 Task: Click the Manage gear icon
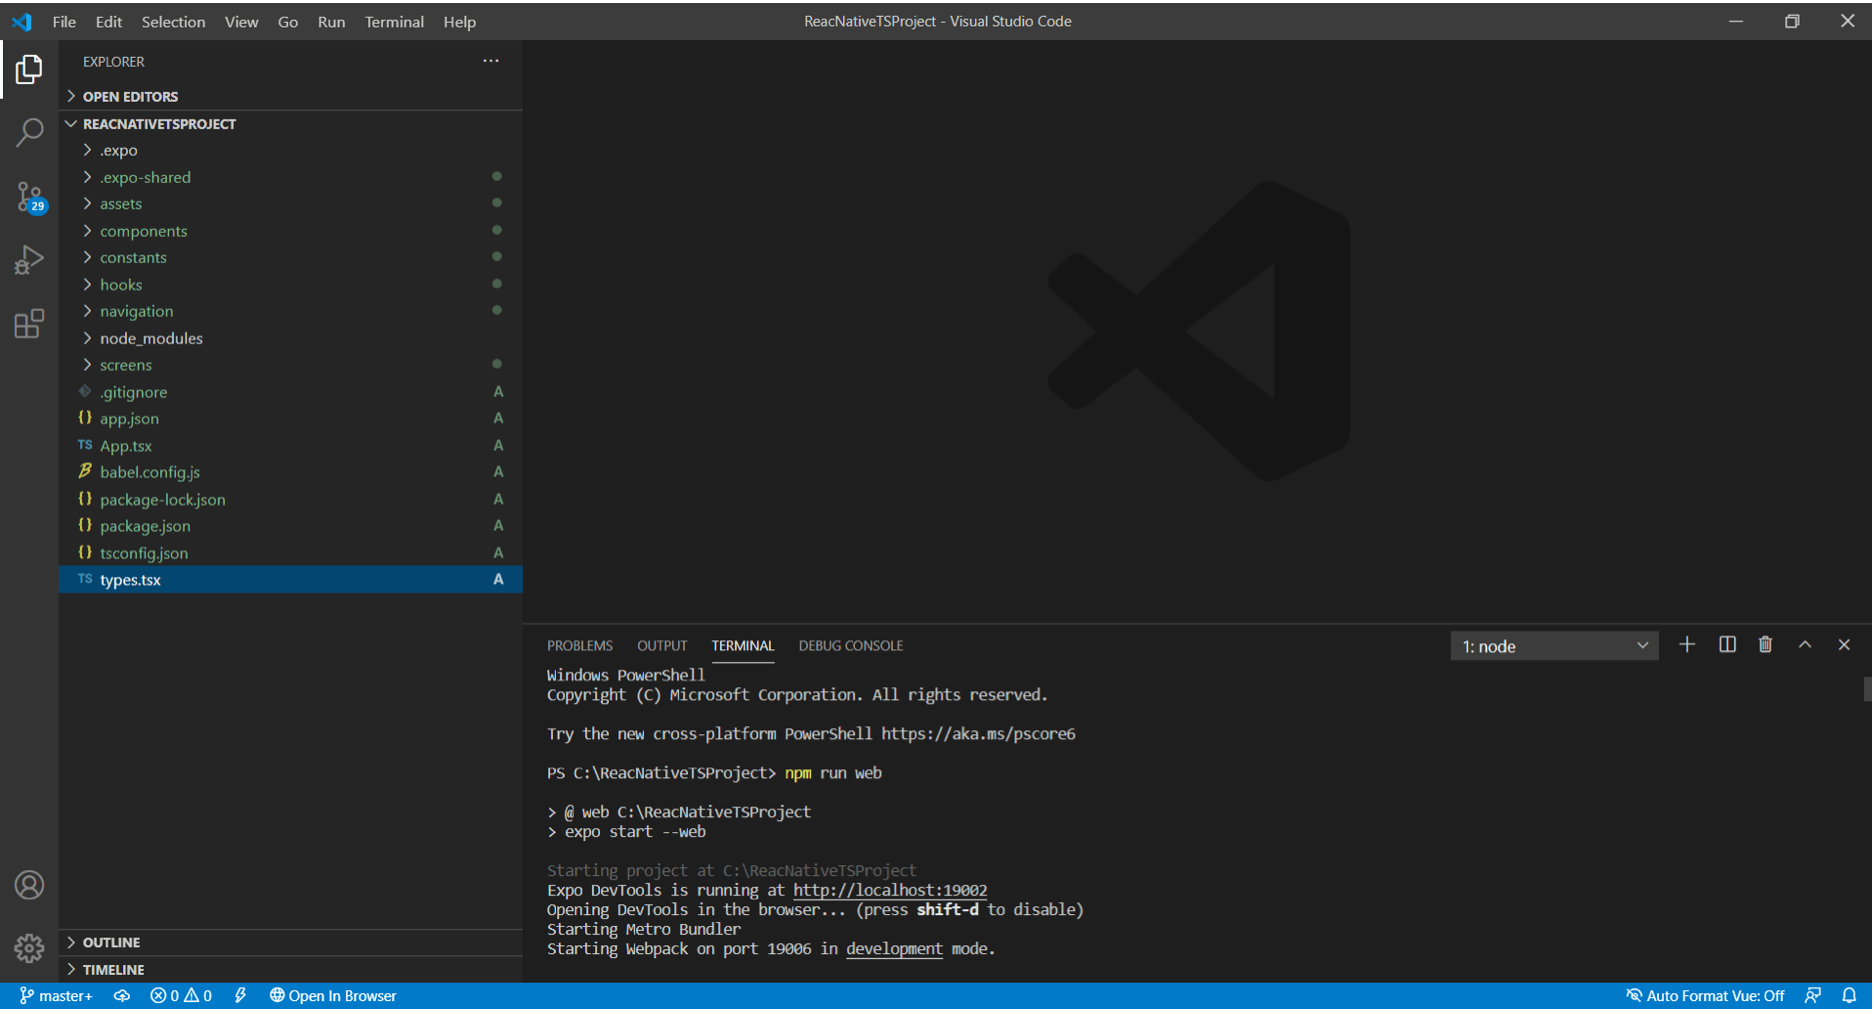(x=29, y=948)
